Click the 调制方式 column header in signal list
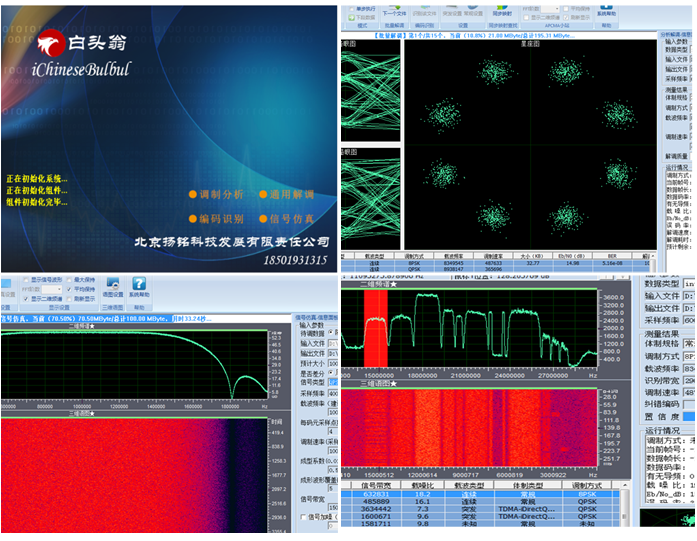 pyautogui.click(x=587, y=485)
